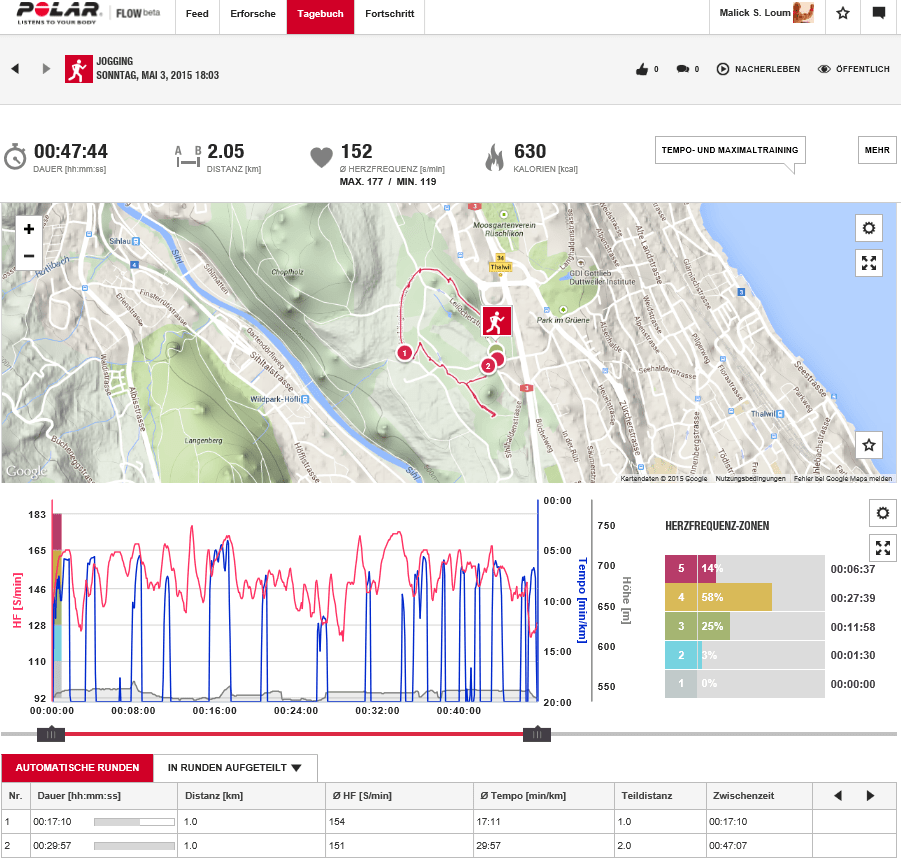Go to previous session with left arrow
This screenshot has height=865, width=901.
[x=14, y=69]
